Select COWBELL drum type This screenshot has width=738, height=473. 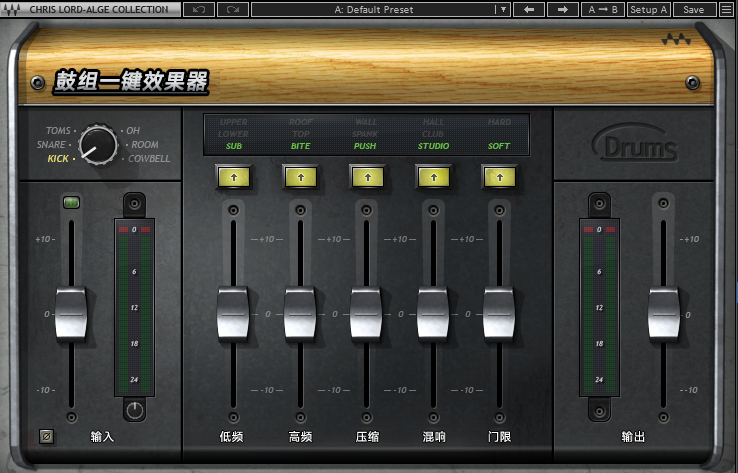[149, 159]
